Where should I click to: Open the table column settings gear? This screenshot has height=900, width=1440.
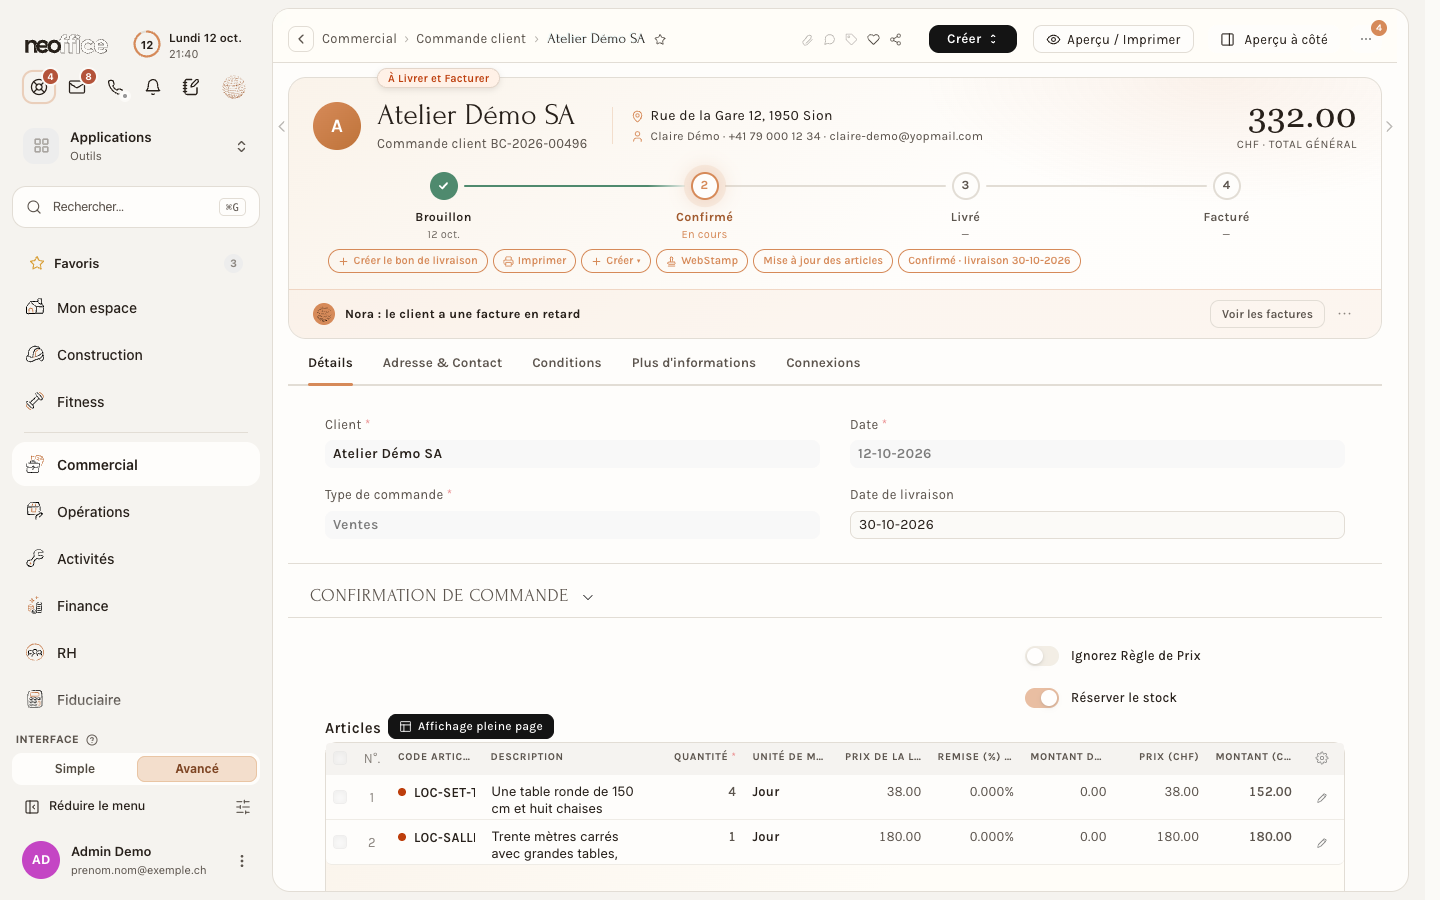click(x=1322, y=758)
